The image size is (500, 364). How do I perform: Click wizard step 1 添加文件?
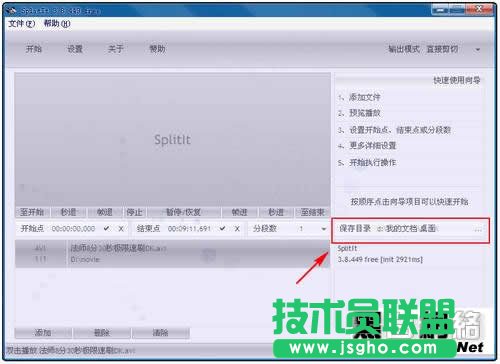tap(359, 97)
